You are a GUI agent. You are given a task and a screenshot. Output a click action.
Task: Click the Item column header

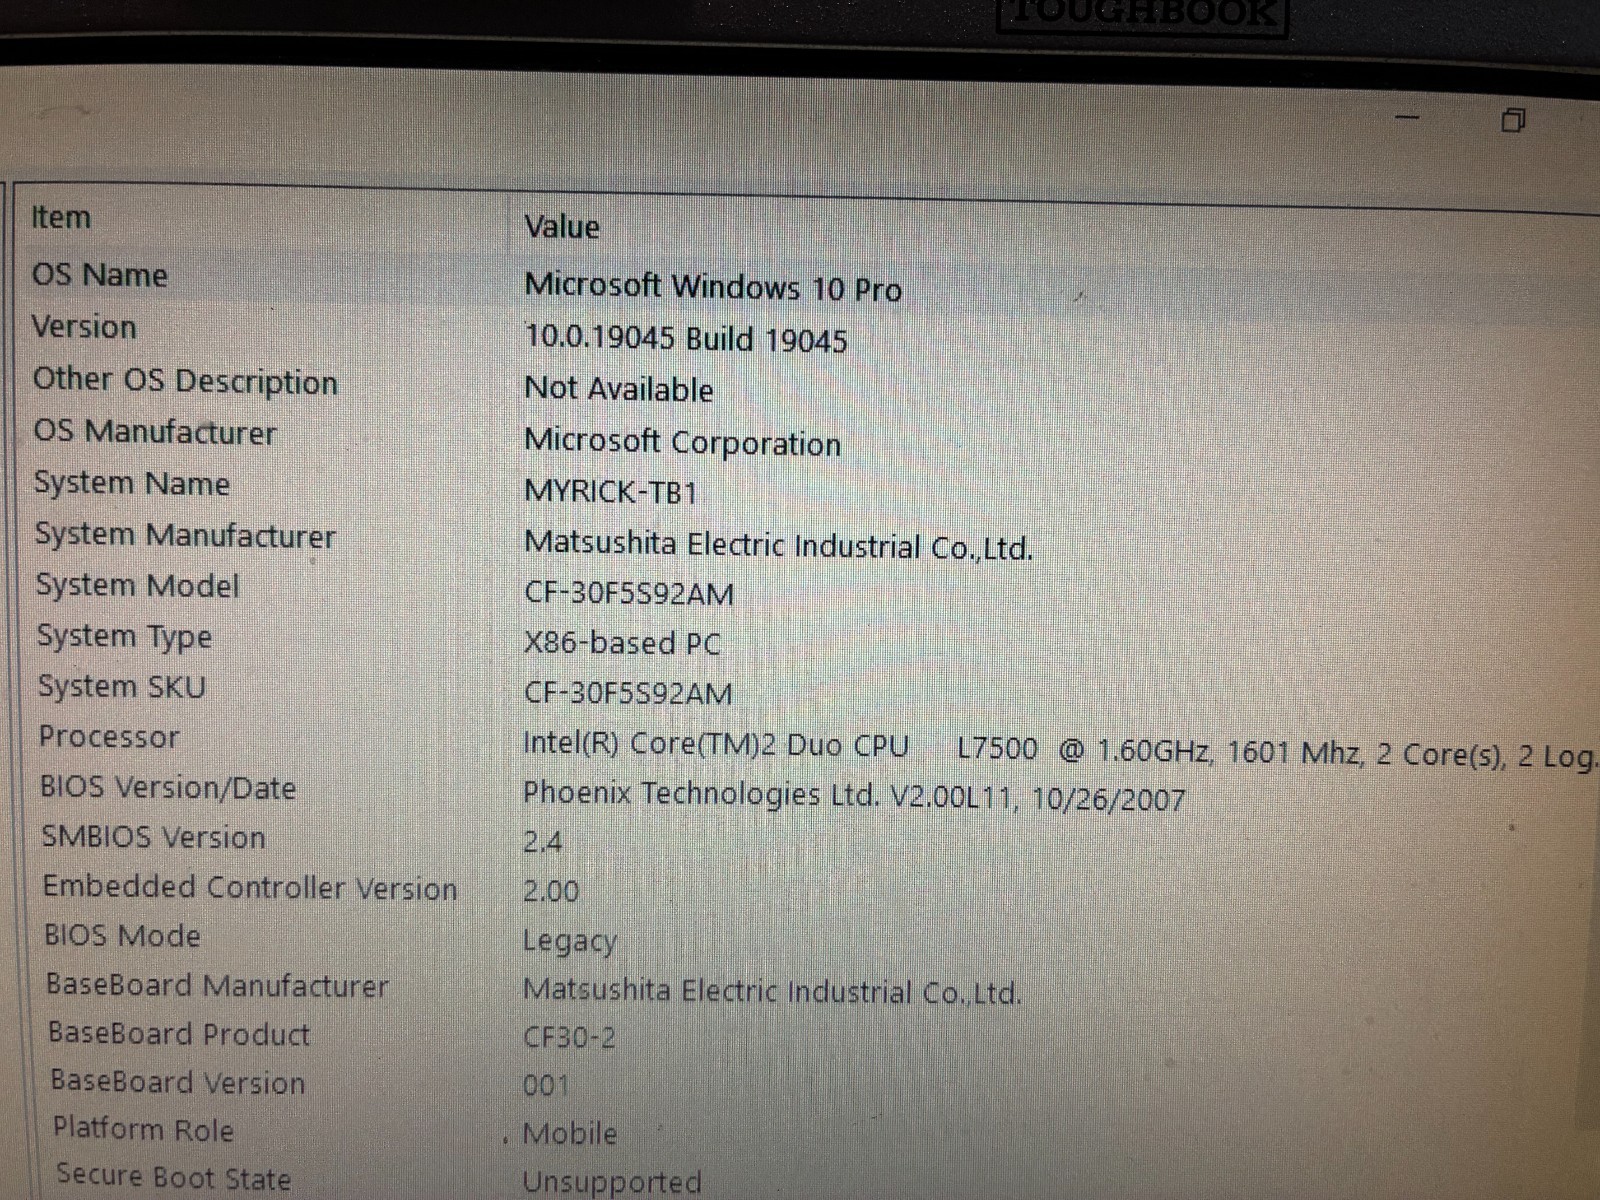(61, 217)
